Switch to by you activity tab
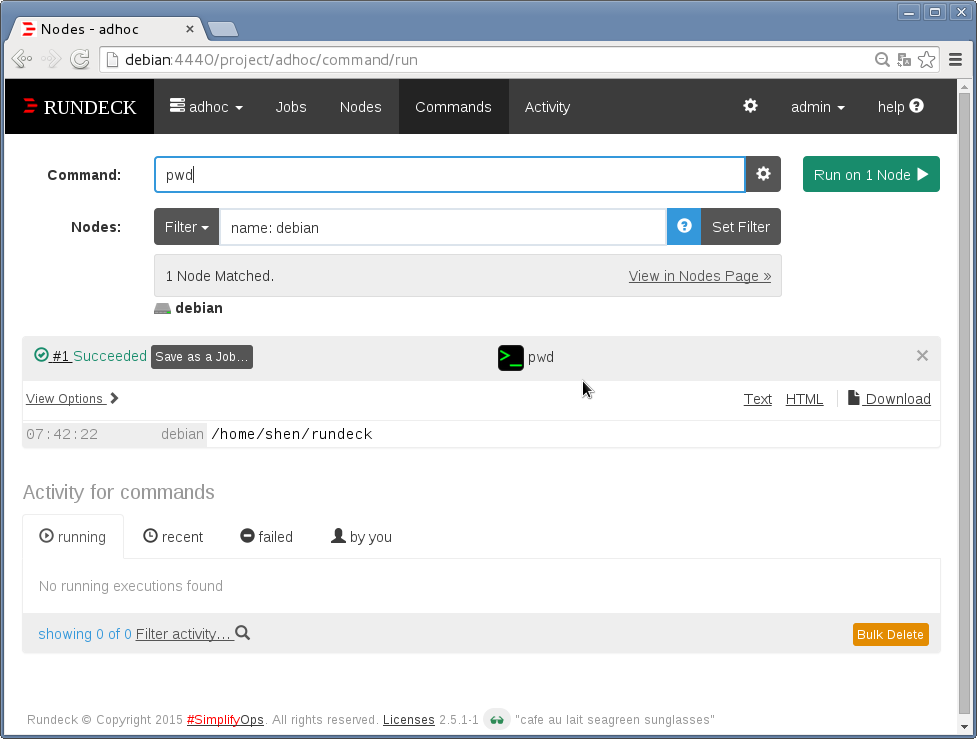 [x=361, y=536]
